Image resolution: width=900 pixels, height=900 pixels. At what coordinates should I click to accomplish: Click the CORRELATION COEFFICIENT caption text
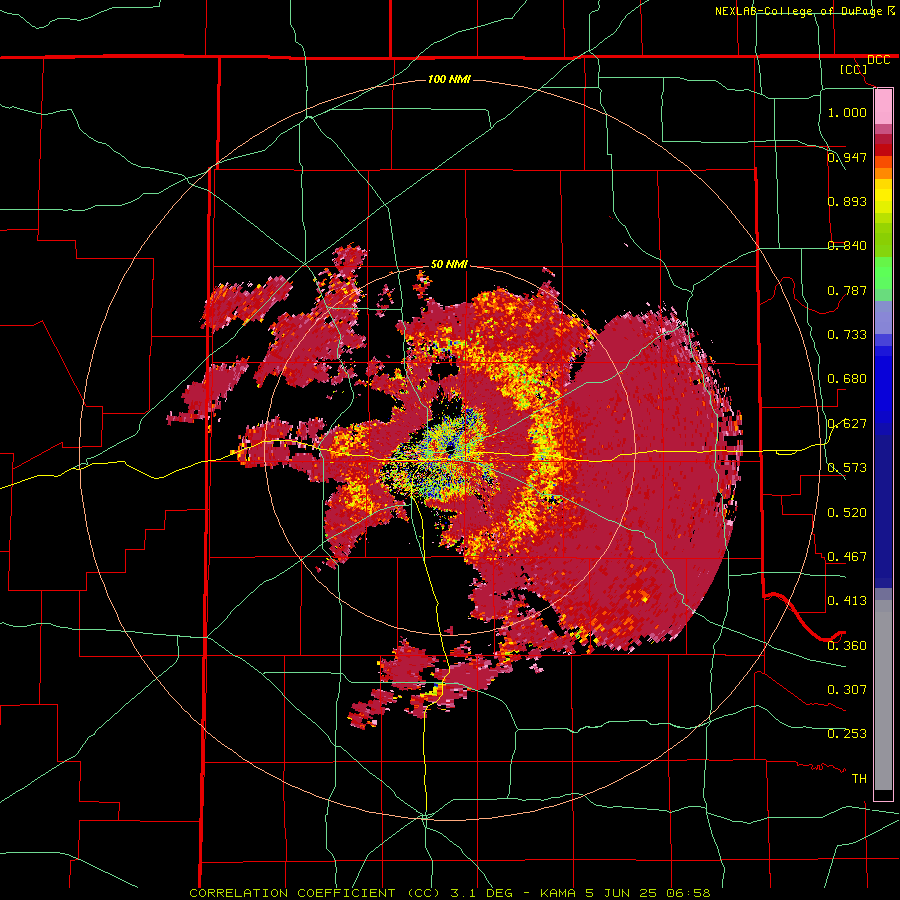click(292, 893)
